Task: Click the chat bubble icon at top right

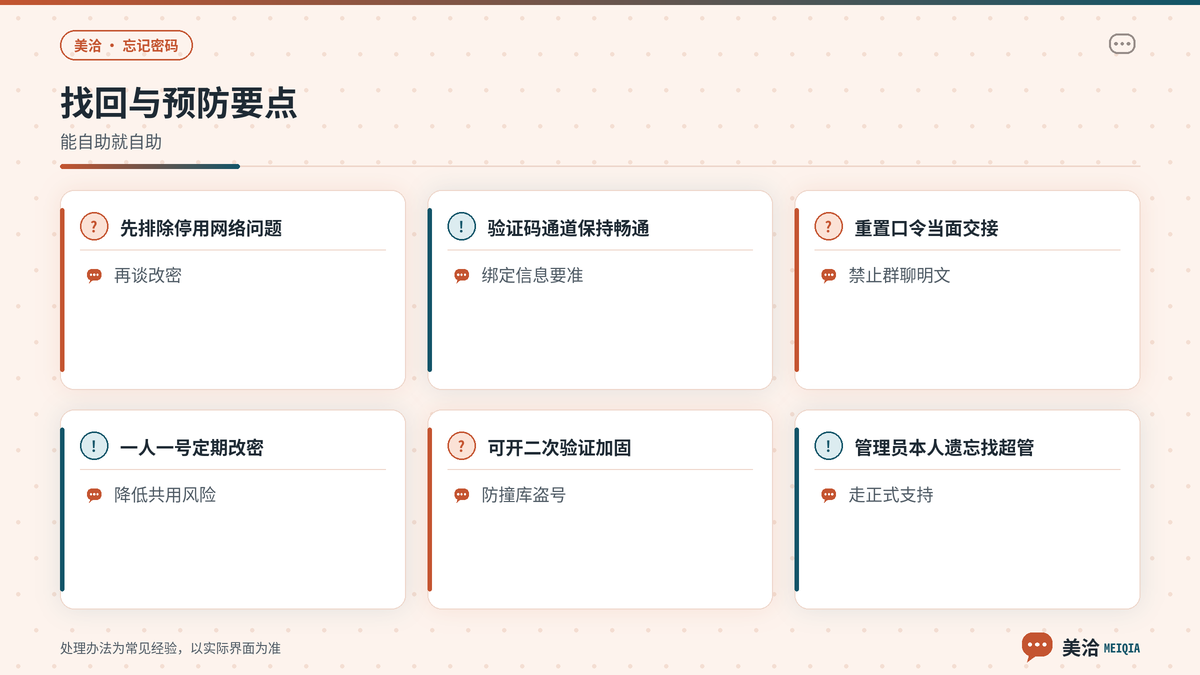Action: (x=1122, y=44)
